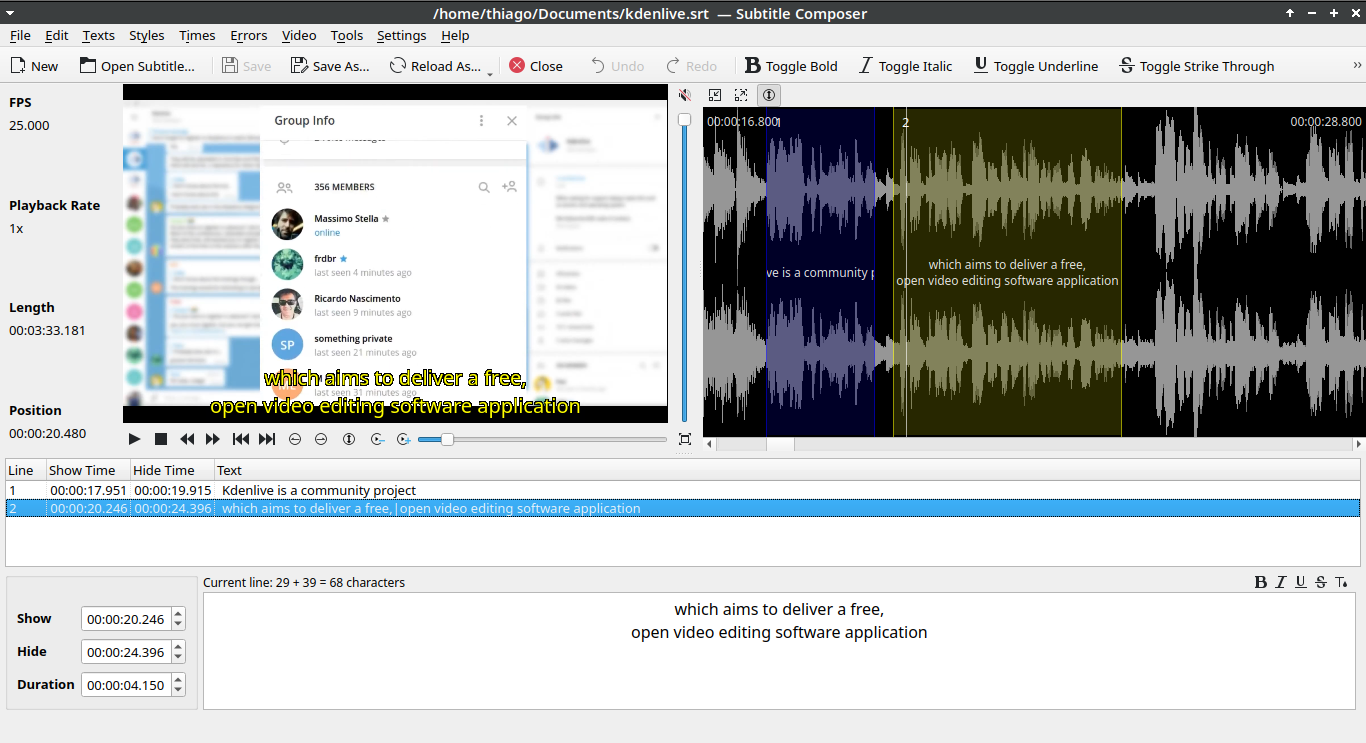Image resolution: width=1366 pixels, height=743 pixels.
Task: Open the File menu
Action: [20, 35]
